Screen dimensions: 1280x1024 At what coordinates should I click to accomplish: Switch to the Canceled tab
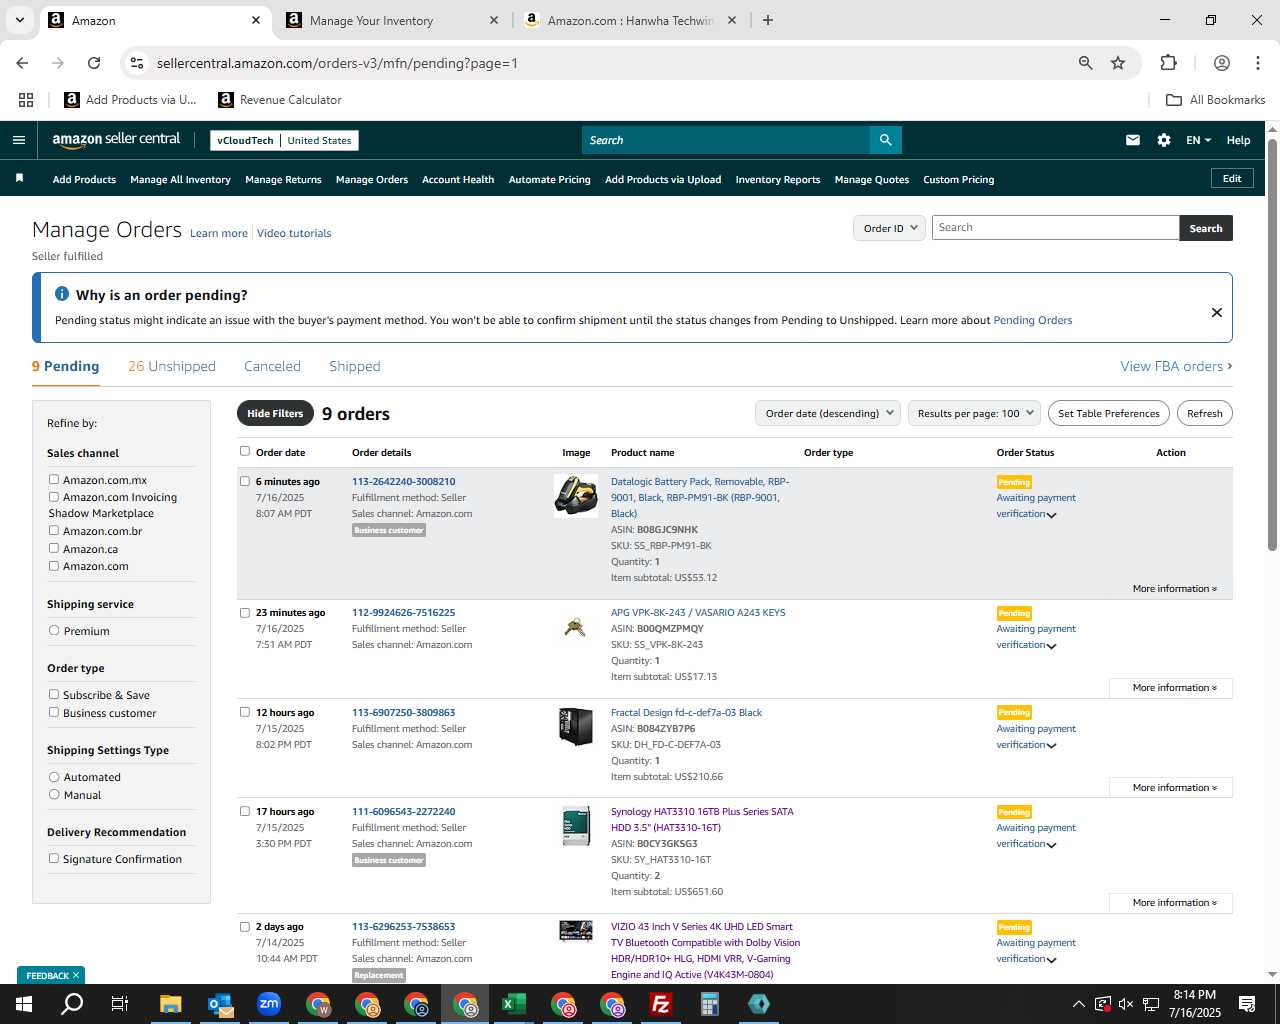pyautogui.click(x=272, y=366)
